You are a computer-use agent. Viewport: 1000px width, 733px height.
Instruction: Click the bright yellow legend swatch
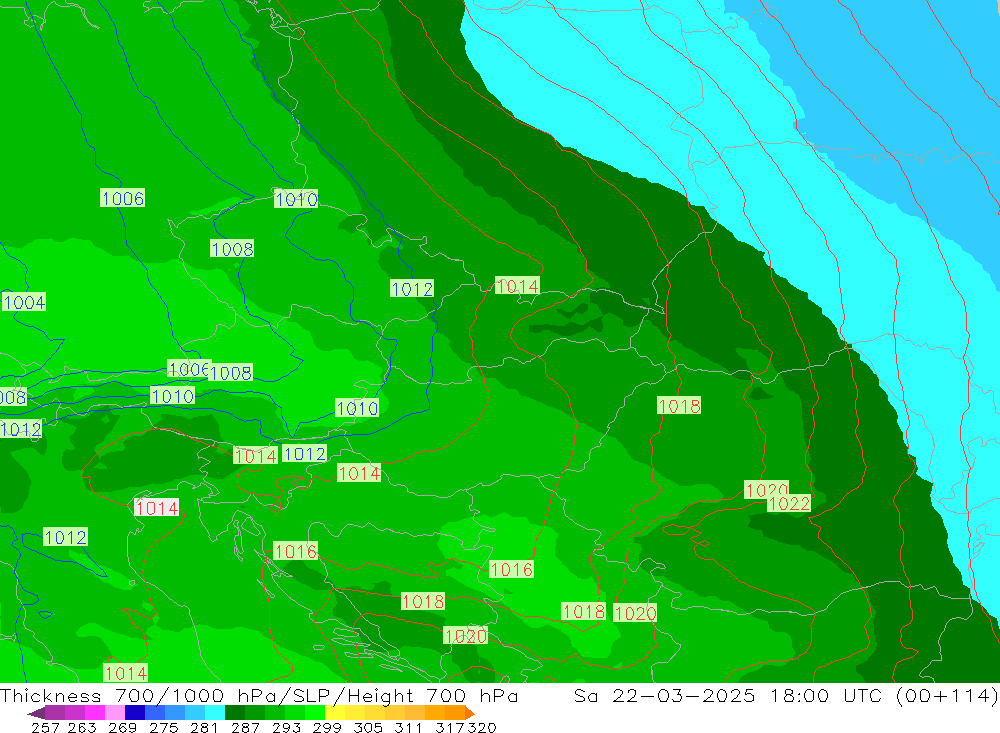coord(335,713)
